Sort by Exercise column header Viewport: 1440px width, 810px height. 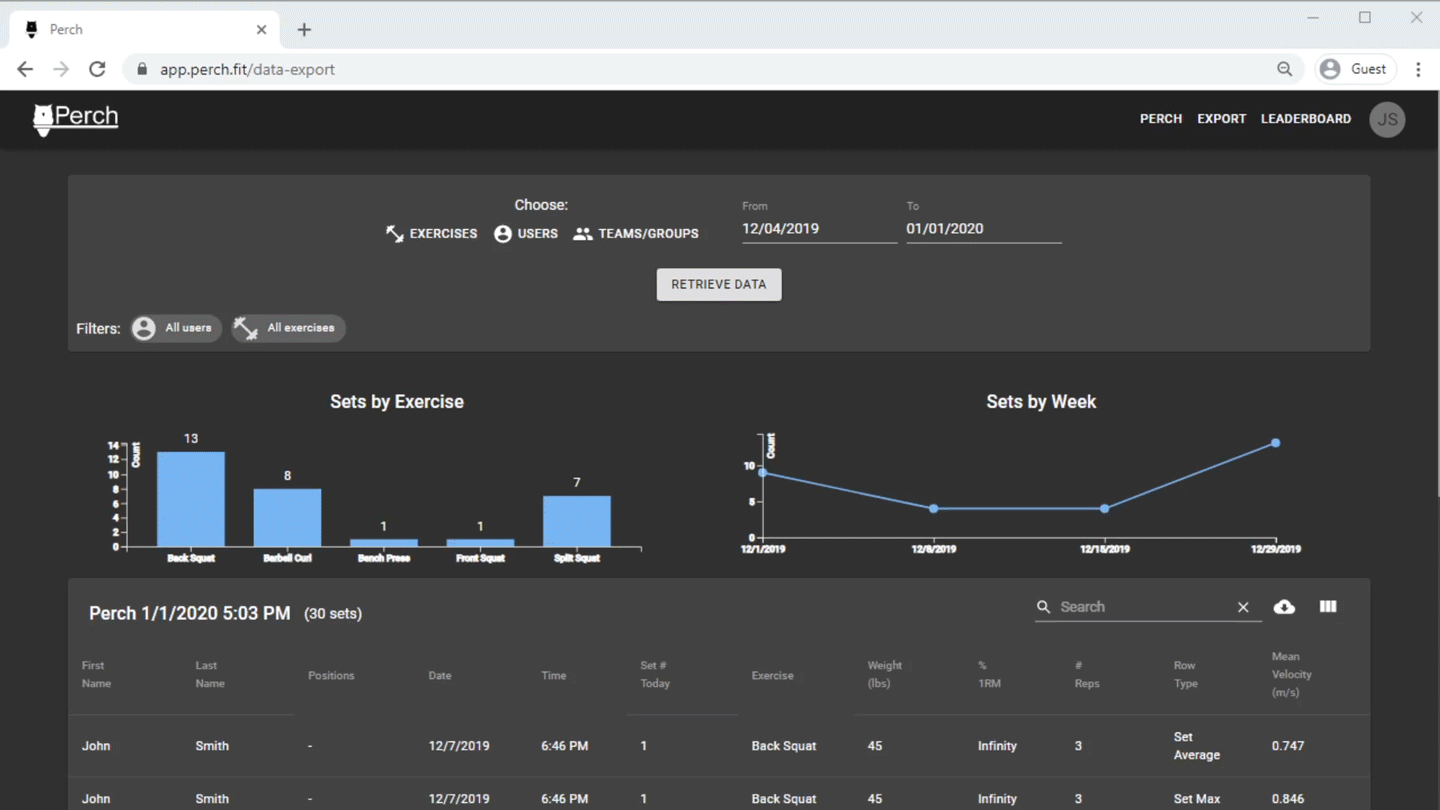pos(773,676)
